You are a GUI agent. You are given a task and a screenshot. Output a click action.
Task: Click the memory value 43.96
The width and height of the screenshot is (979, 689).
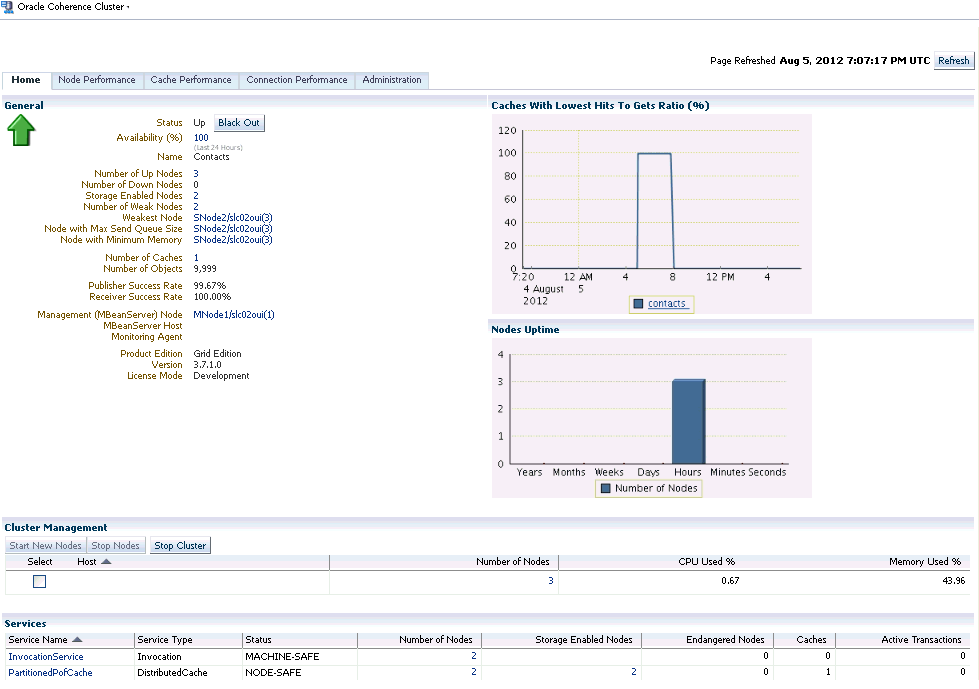(x=953, y=581)
